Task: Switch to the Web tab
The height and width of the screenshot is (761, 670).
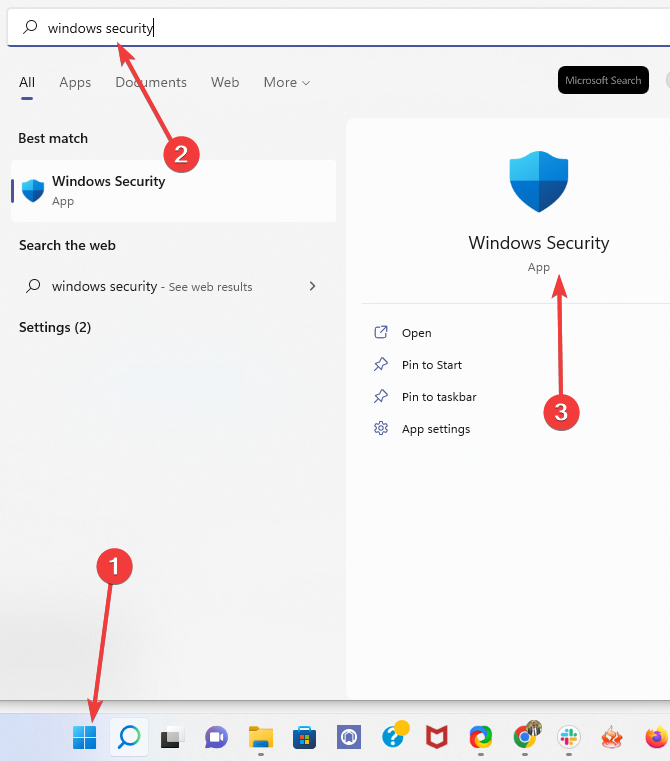Action: point(225,82)
